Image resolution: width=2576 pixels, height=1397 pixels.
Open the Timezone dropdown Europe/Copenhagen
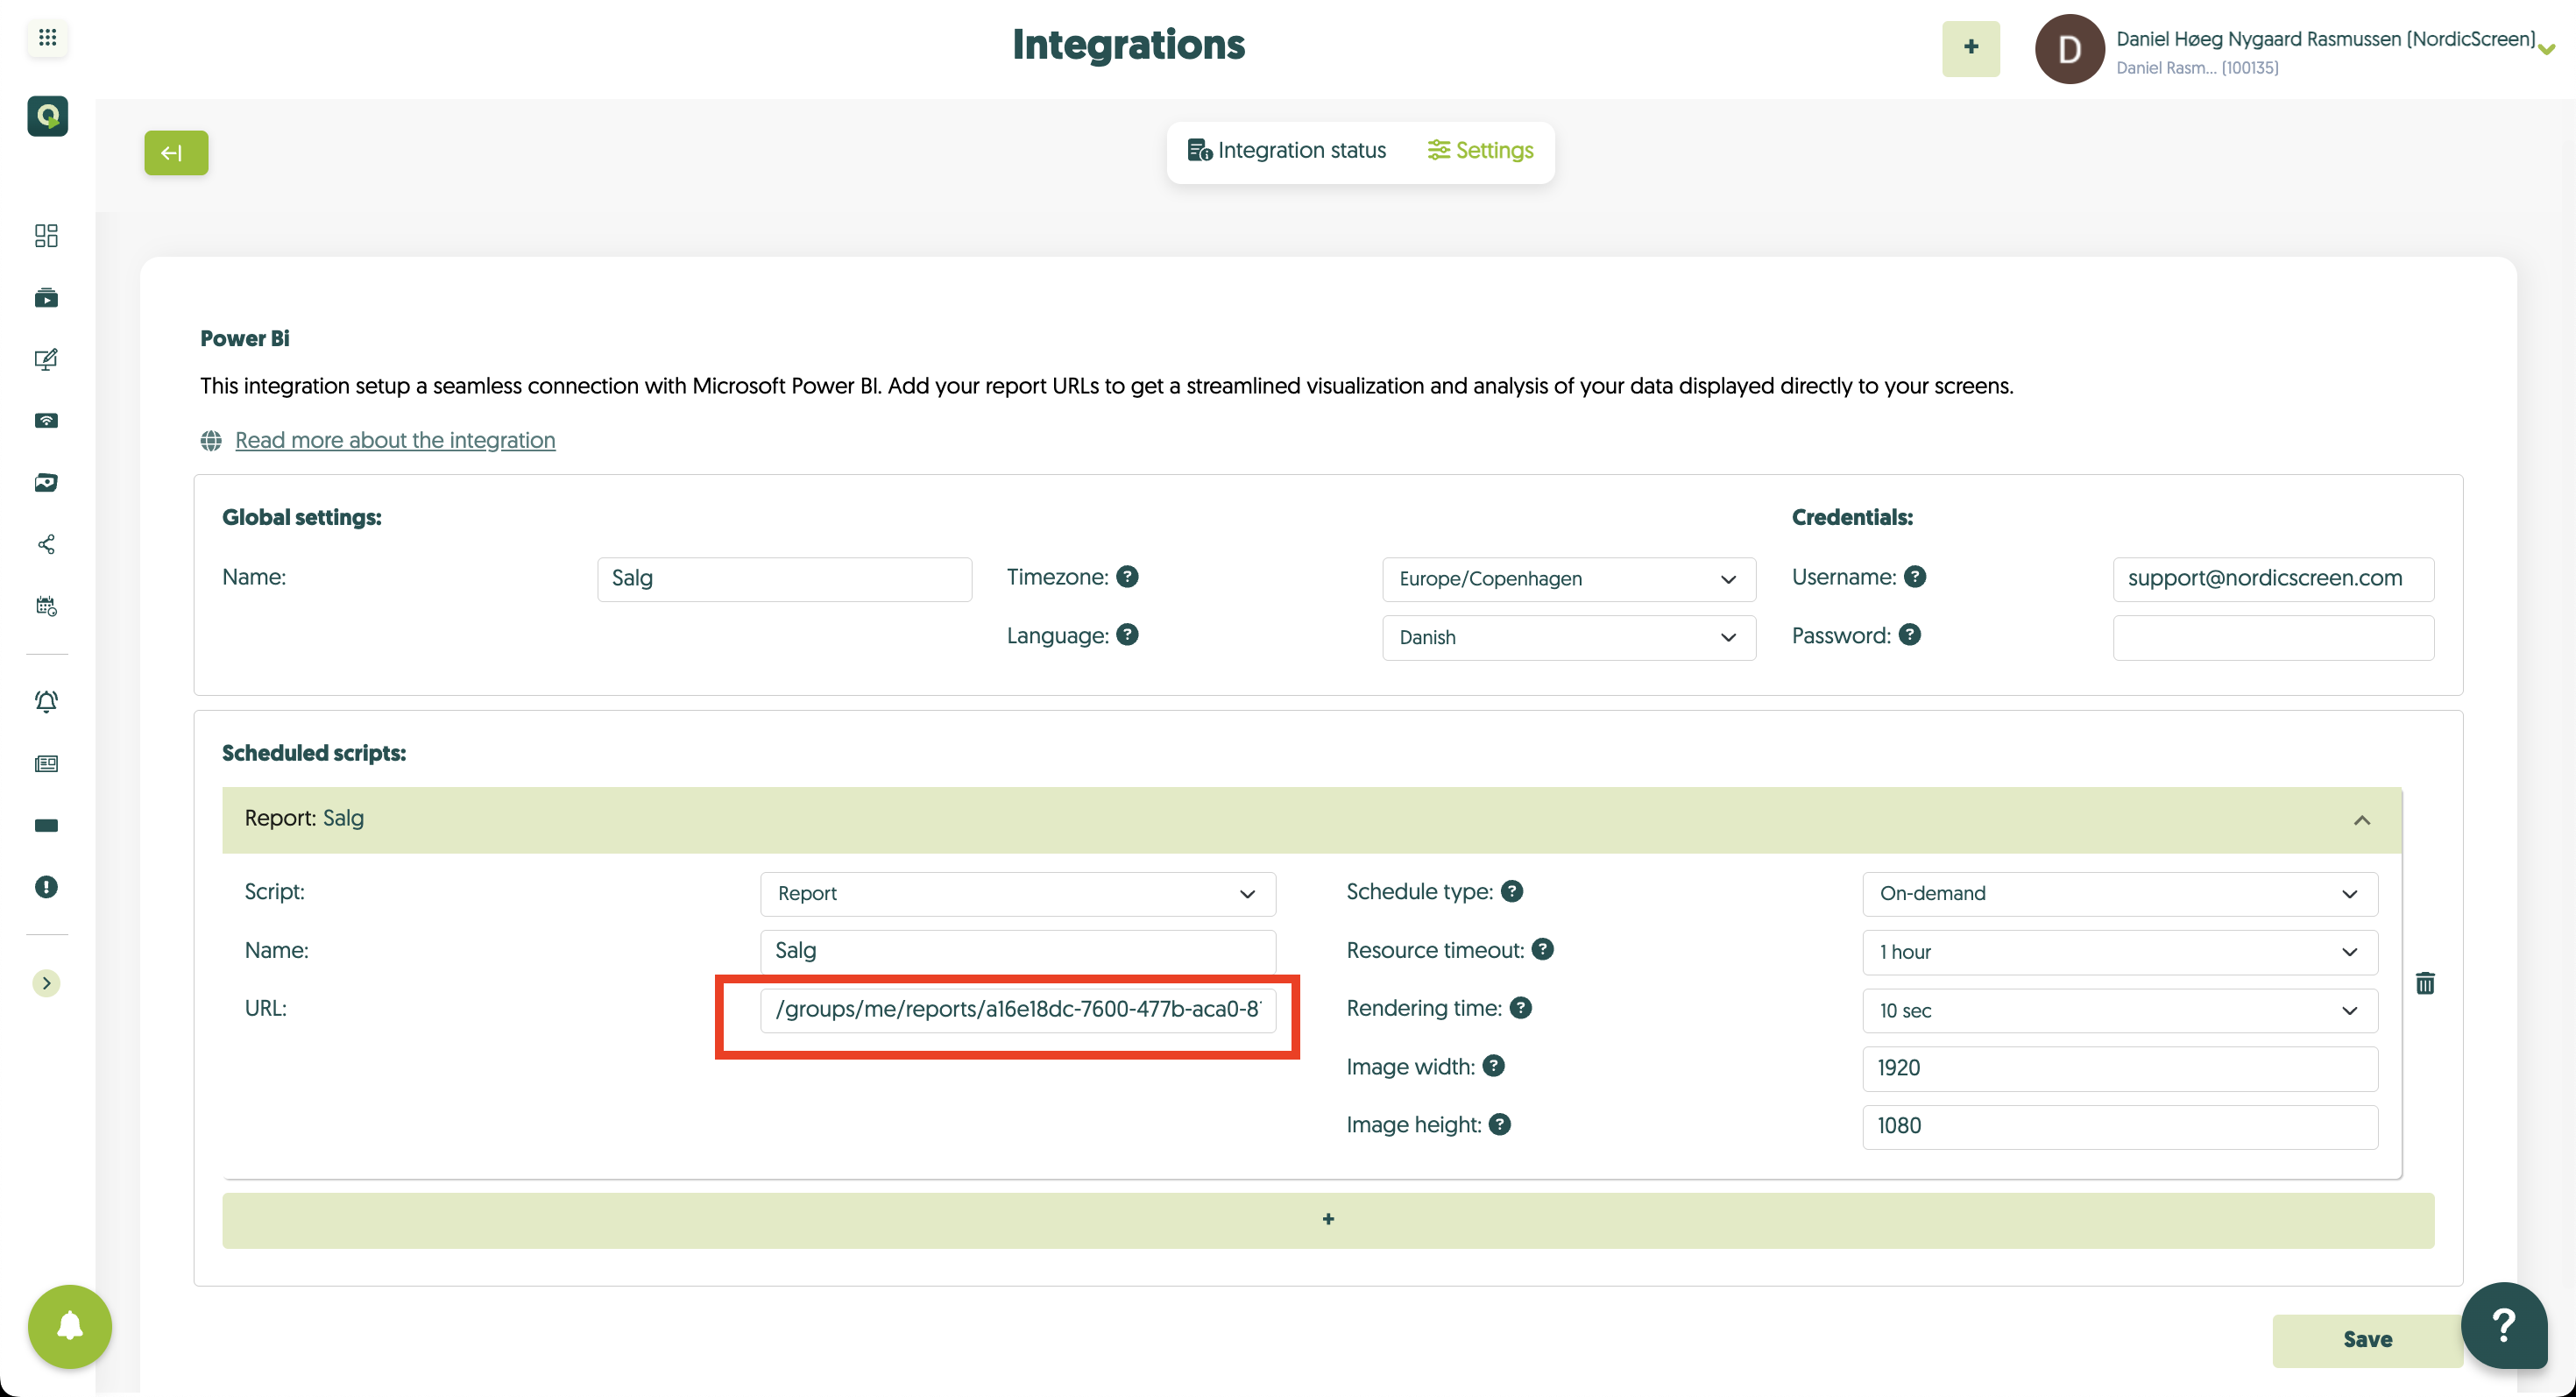1568,579
